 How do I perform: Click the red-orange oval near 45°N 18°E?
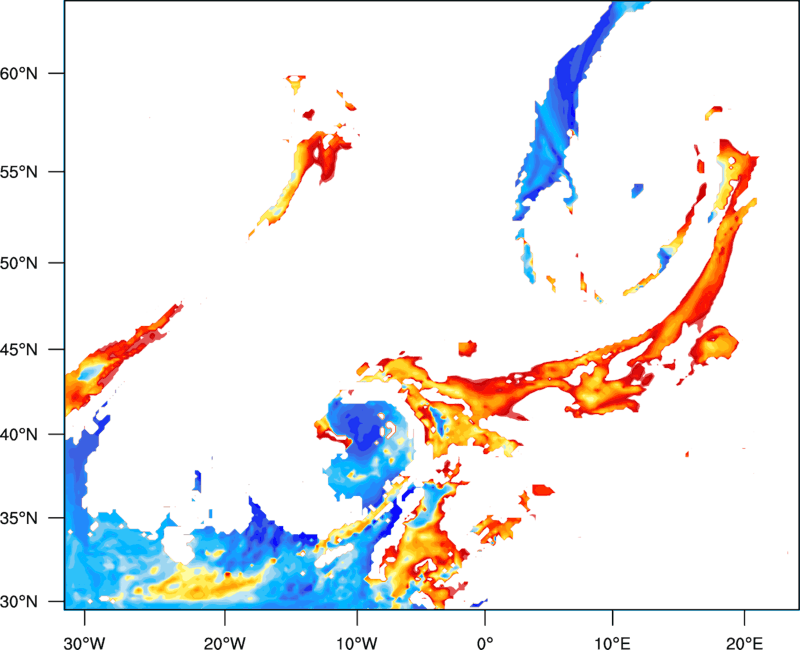coord(713,344)
